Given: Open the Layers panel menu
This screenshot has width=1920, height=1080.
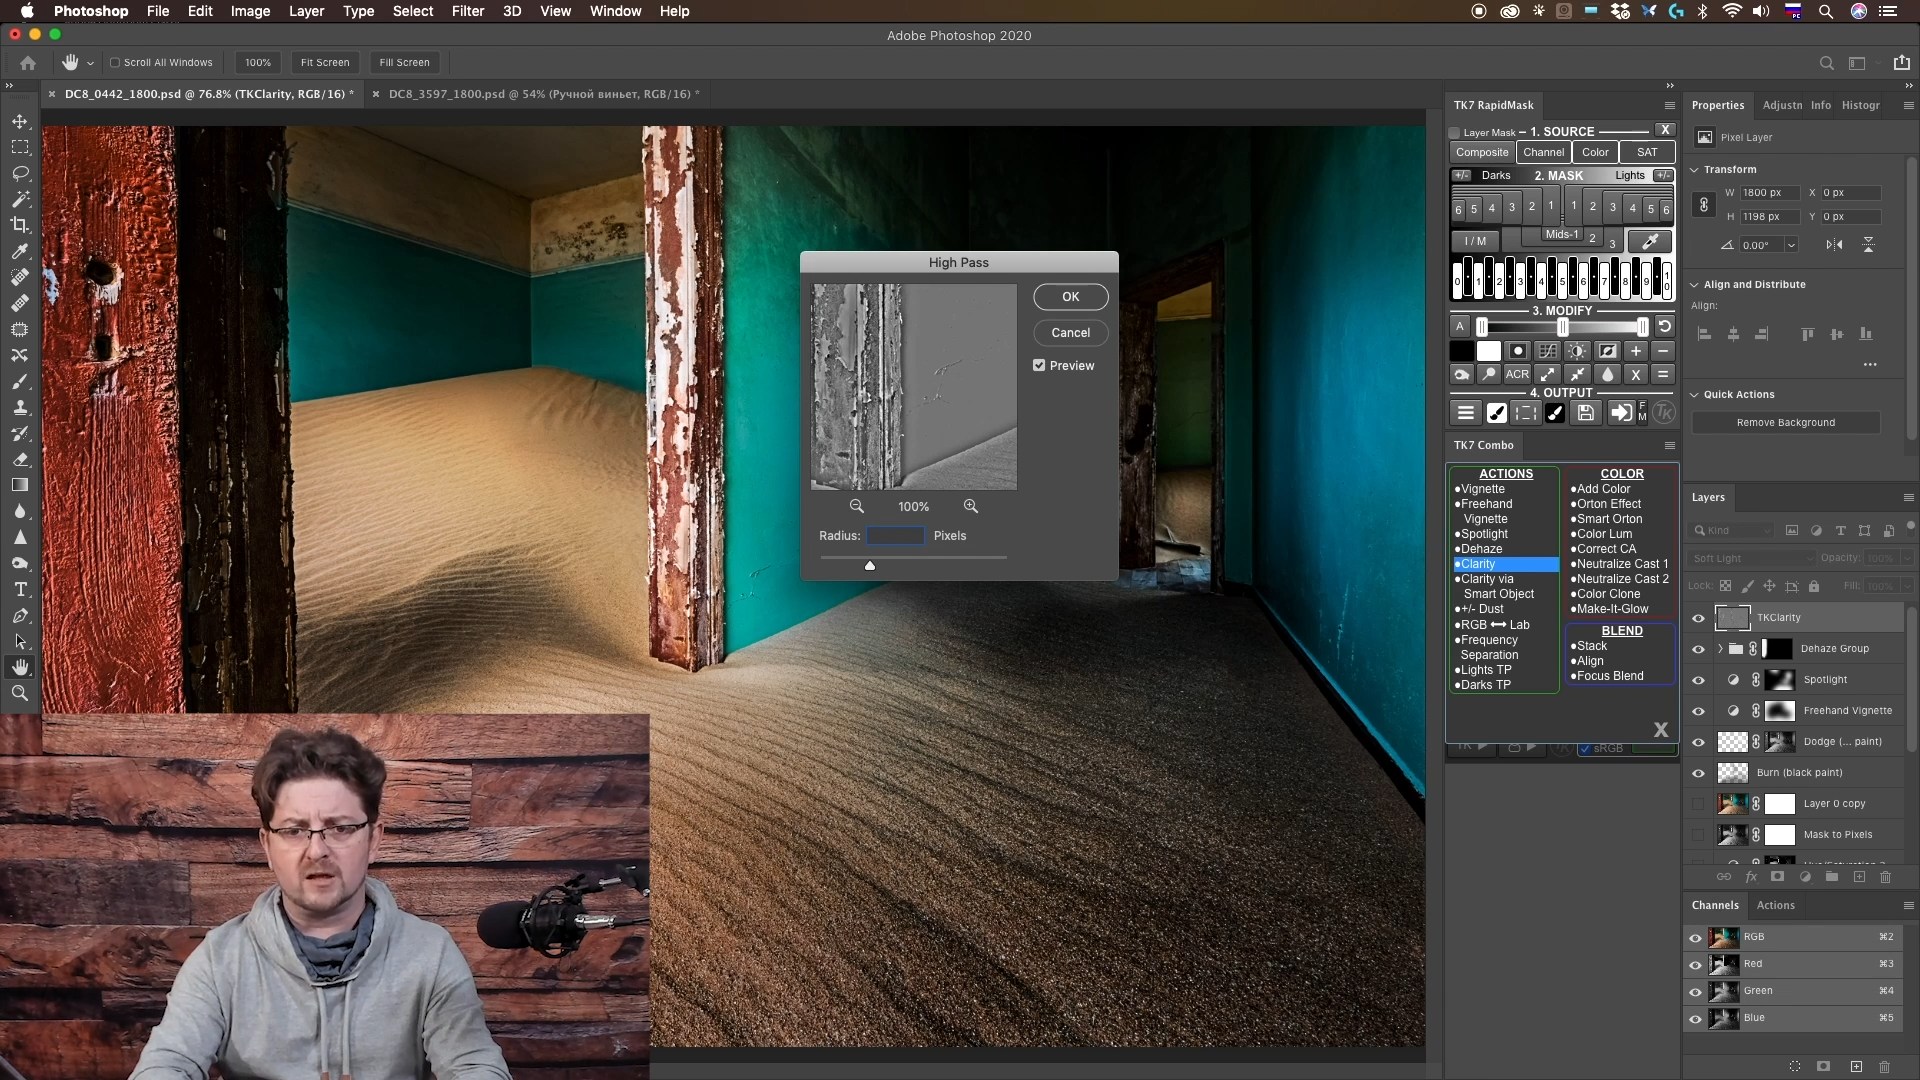Looking at the screenshot, I should [x=1908, y=497].
